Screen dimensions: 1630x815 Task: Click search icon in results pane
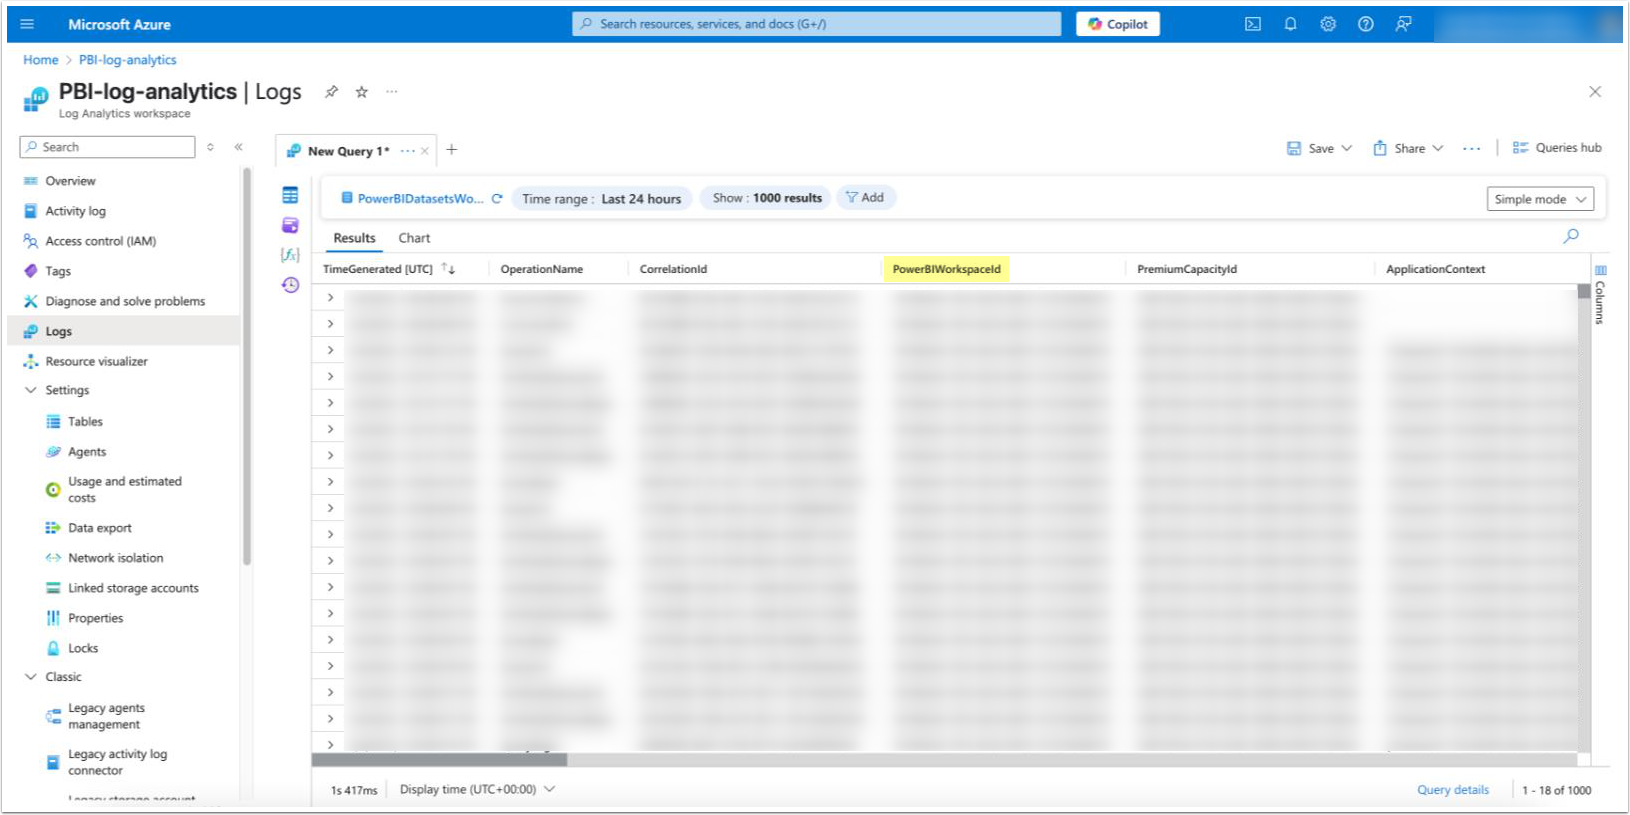pos(1571,236)
